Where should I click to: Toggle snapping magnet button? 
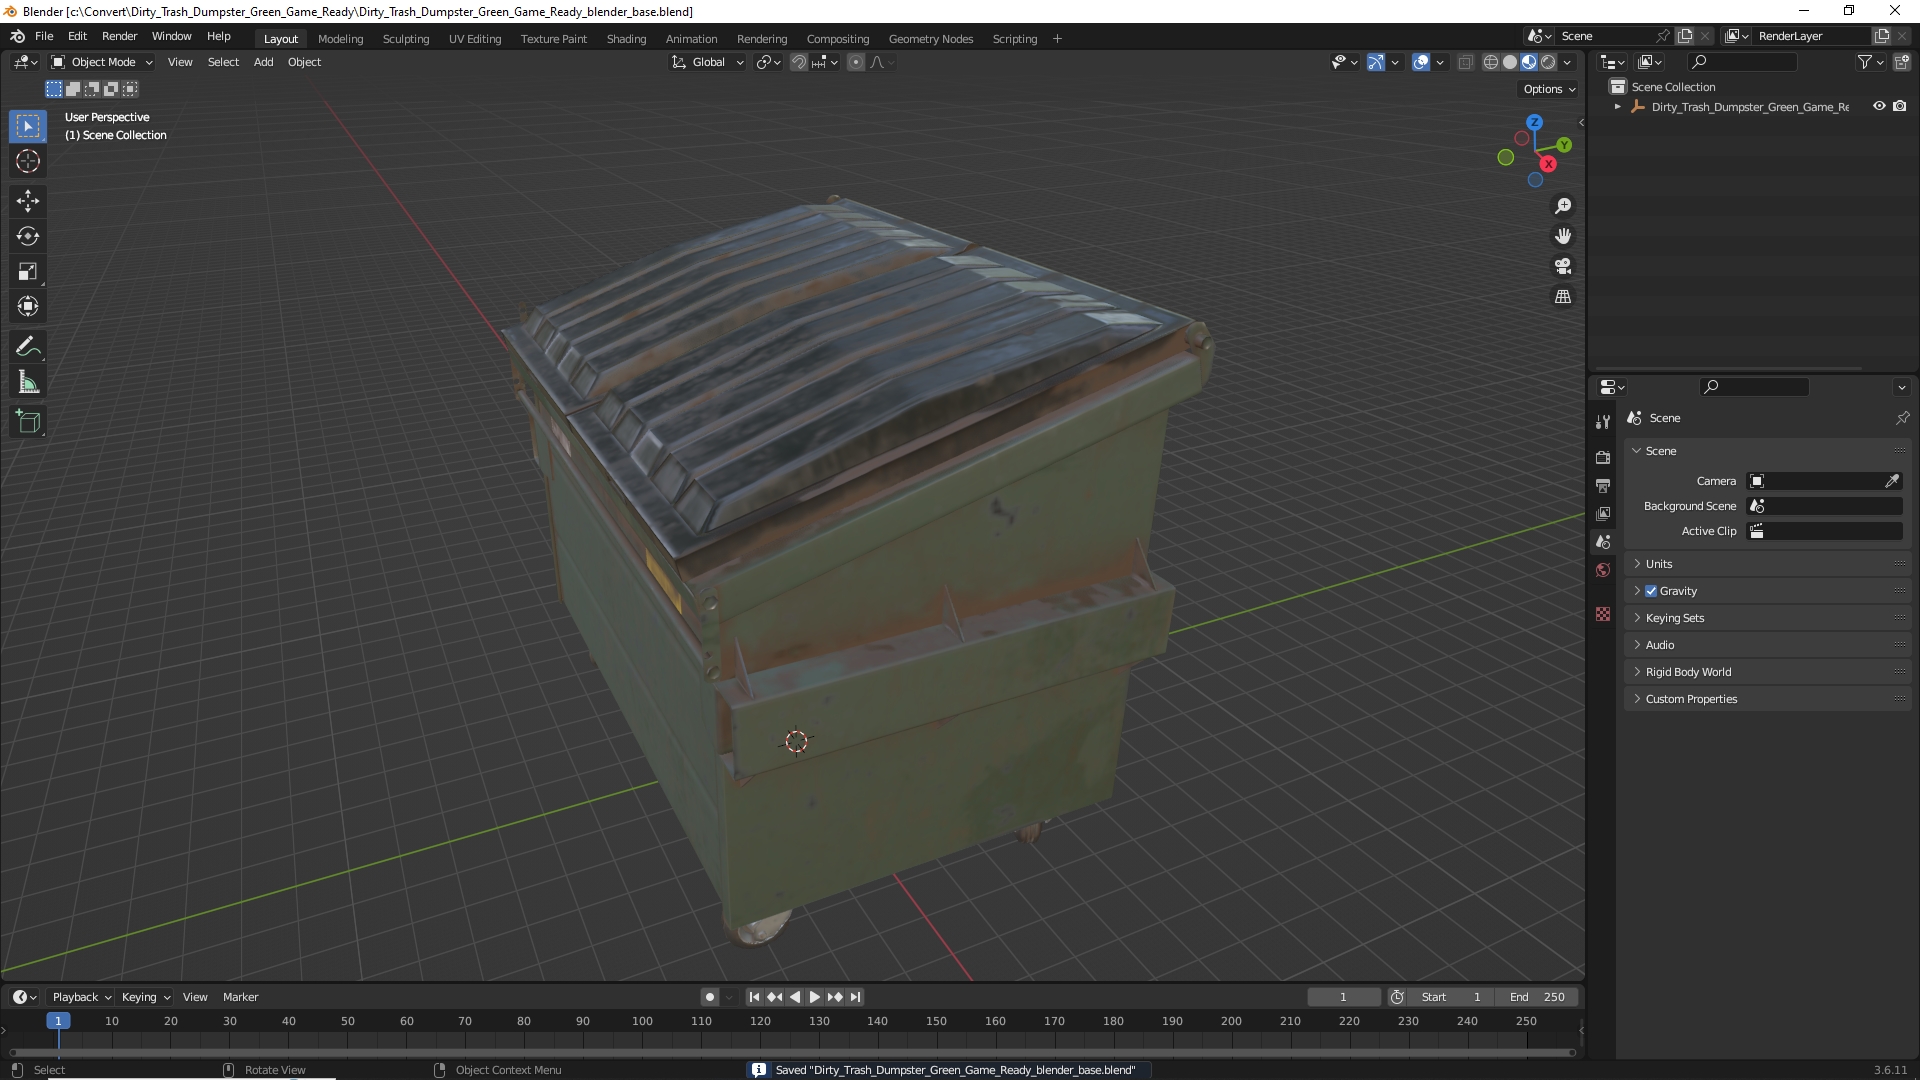pos(798,62)
